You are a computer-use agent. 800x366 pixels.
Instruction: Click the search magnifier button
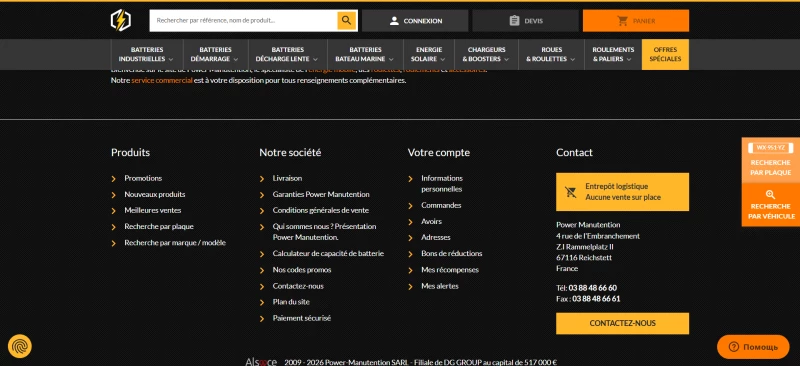click(346, 20)
